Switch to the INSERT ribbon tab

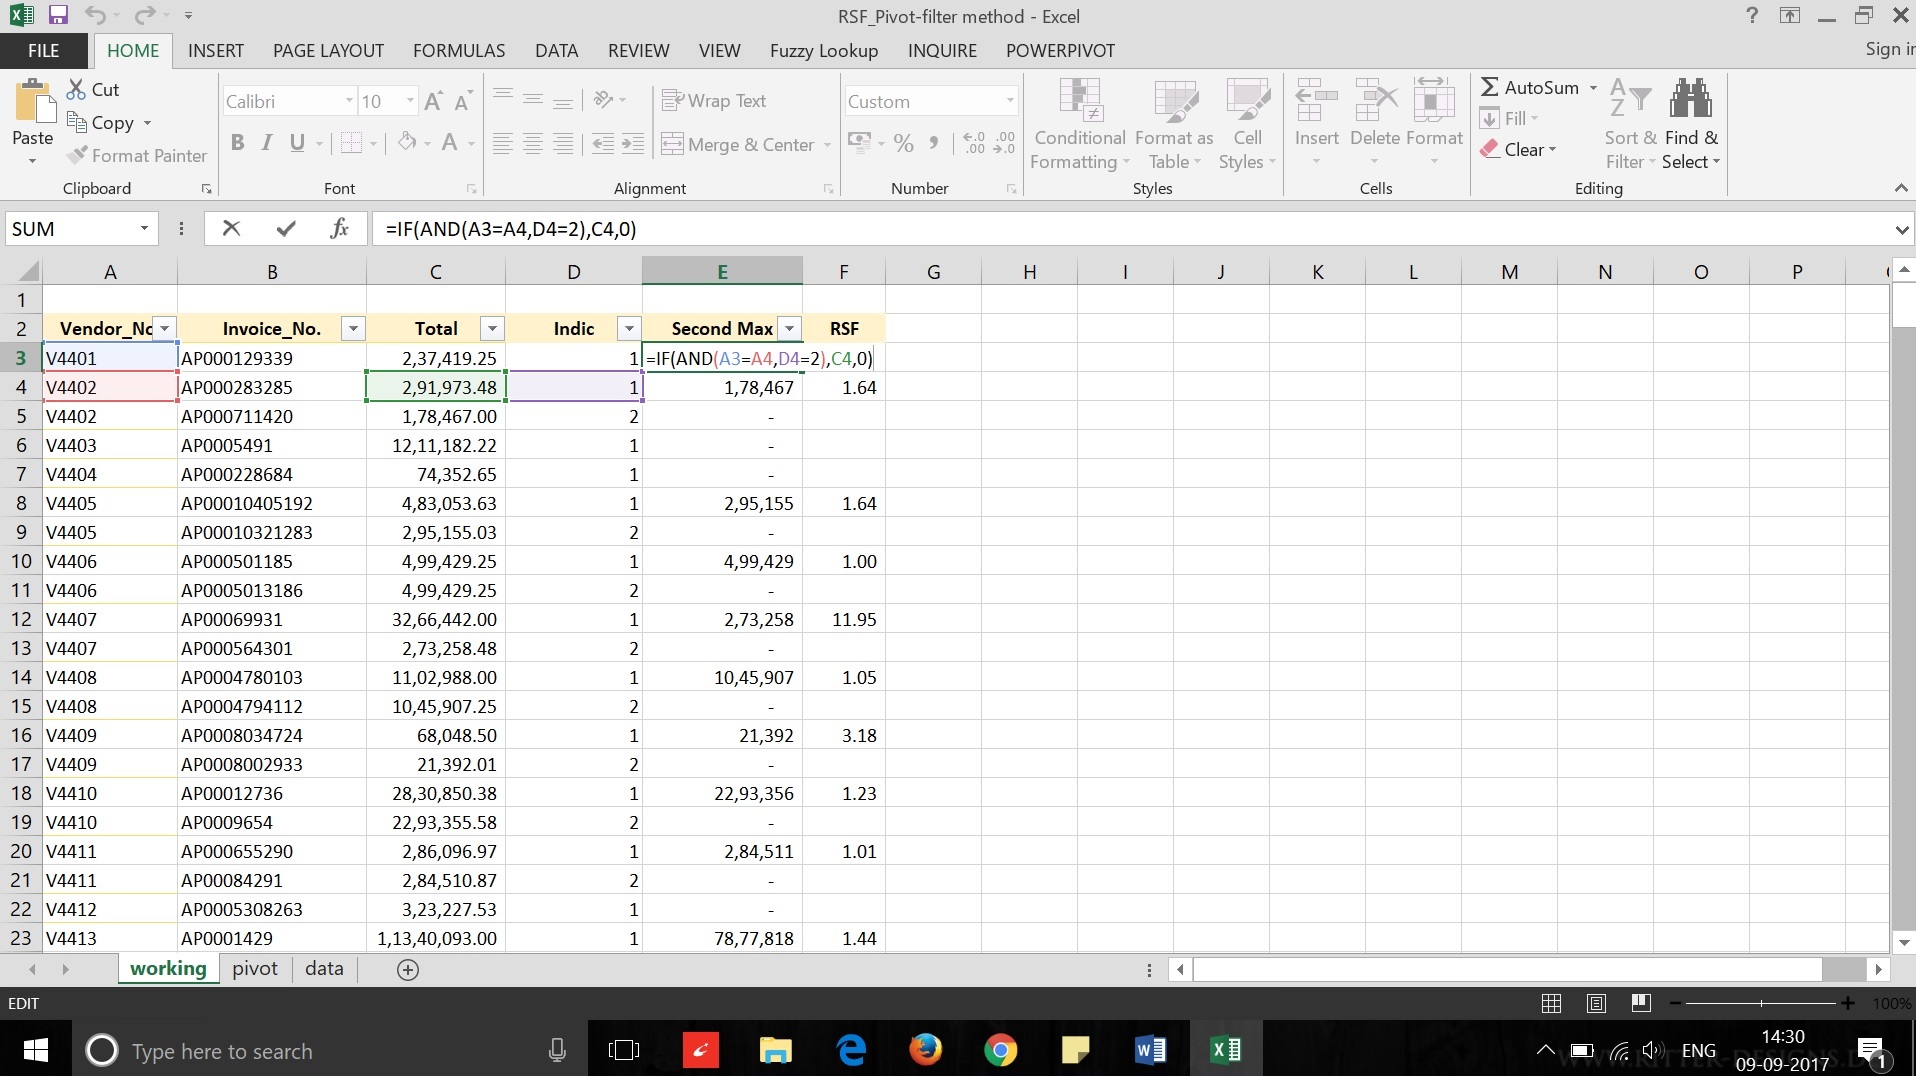215,51
